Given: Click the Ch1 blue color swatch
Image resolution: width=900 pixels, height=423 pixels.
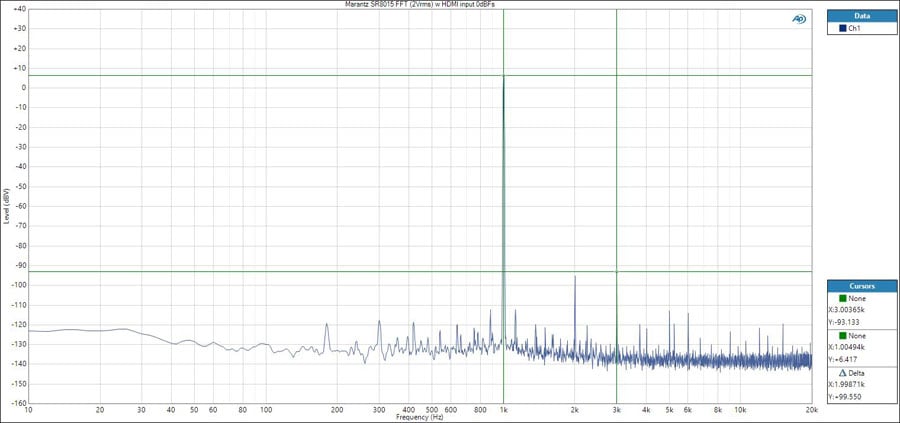Looking at the screenshot, I should pyautogui.click(x=843, y=29).
